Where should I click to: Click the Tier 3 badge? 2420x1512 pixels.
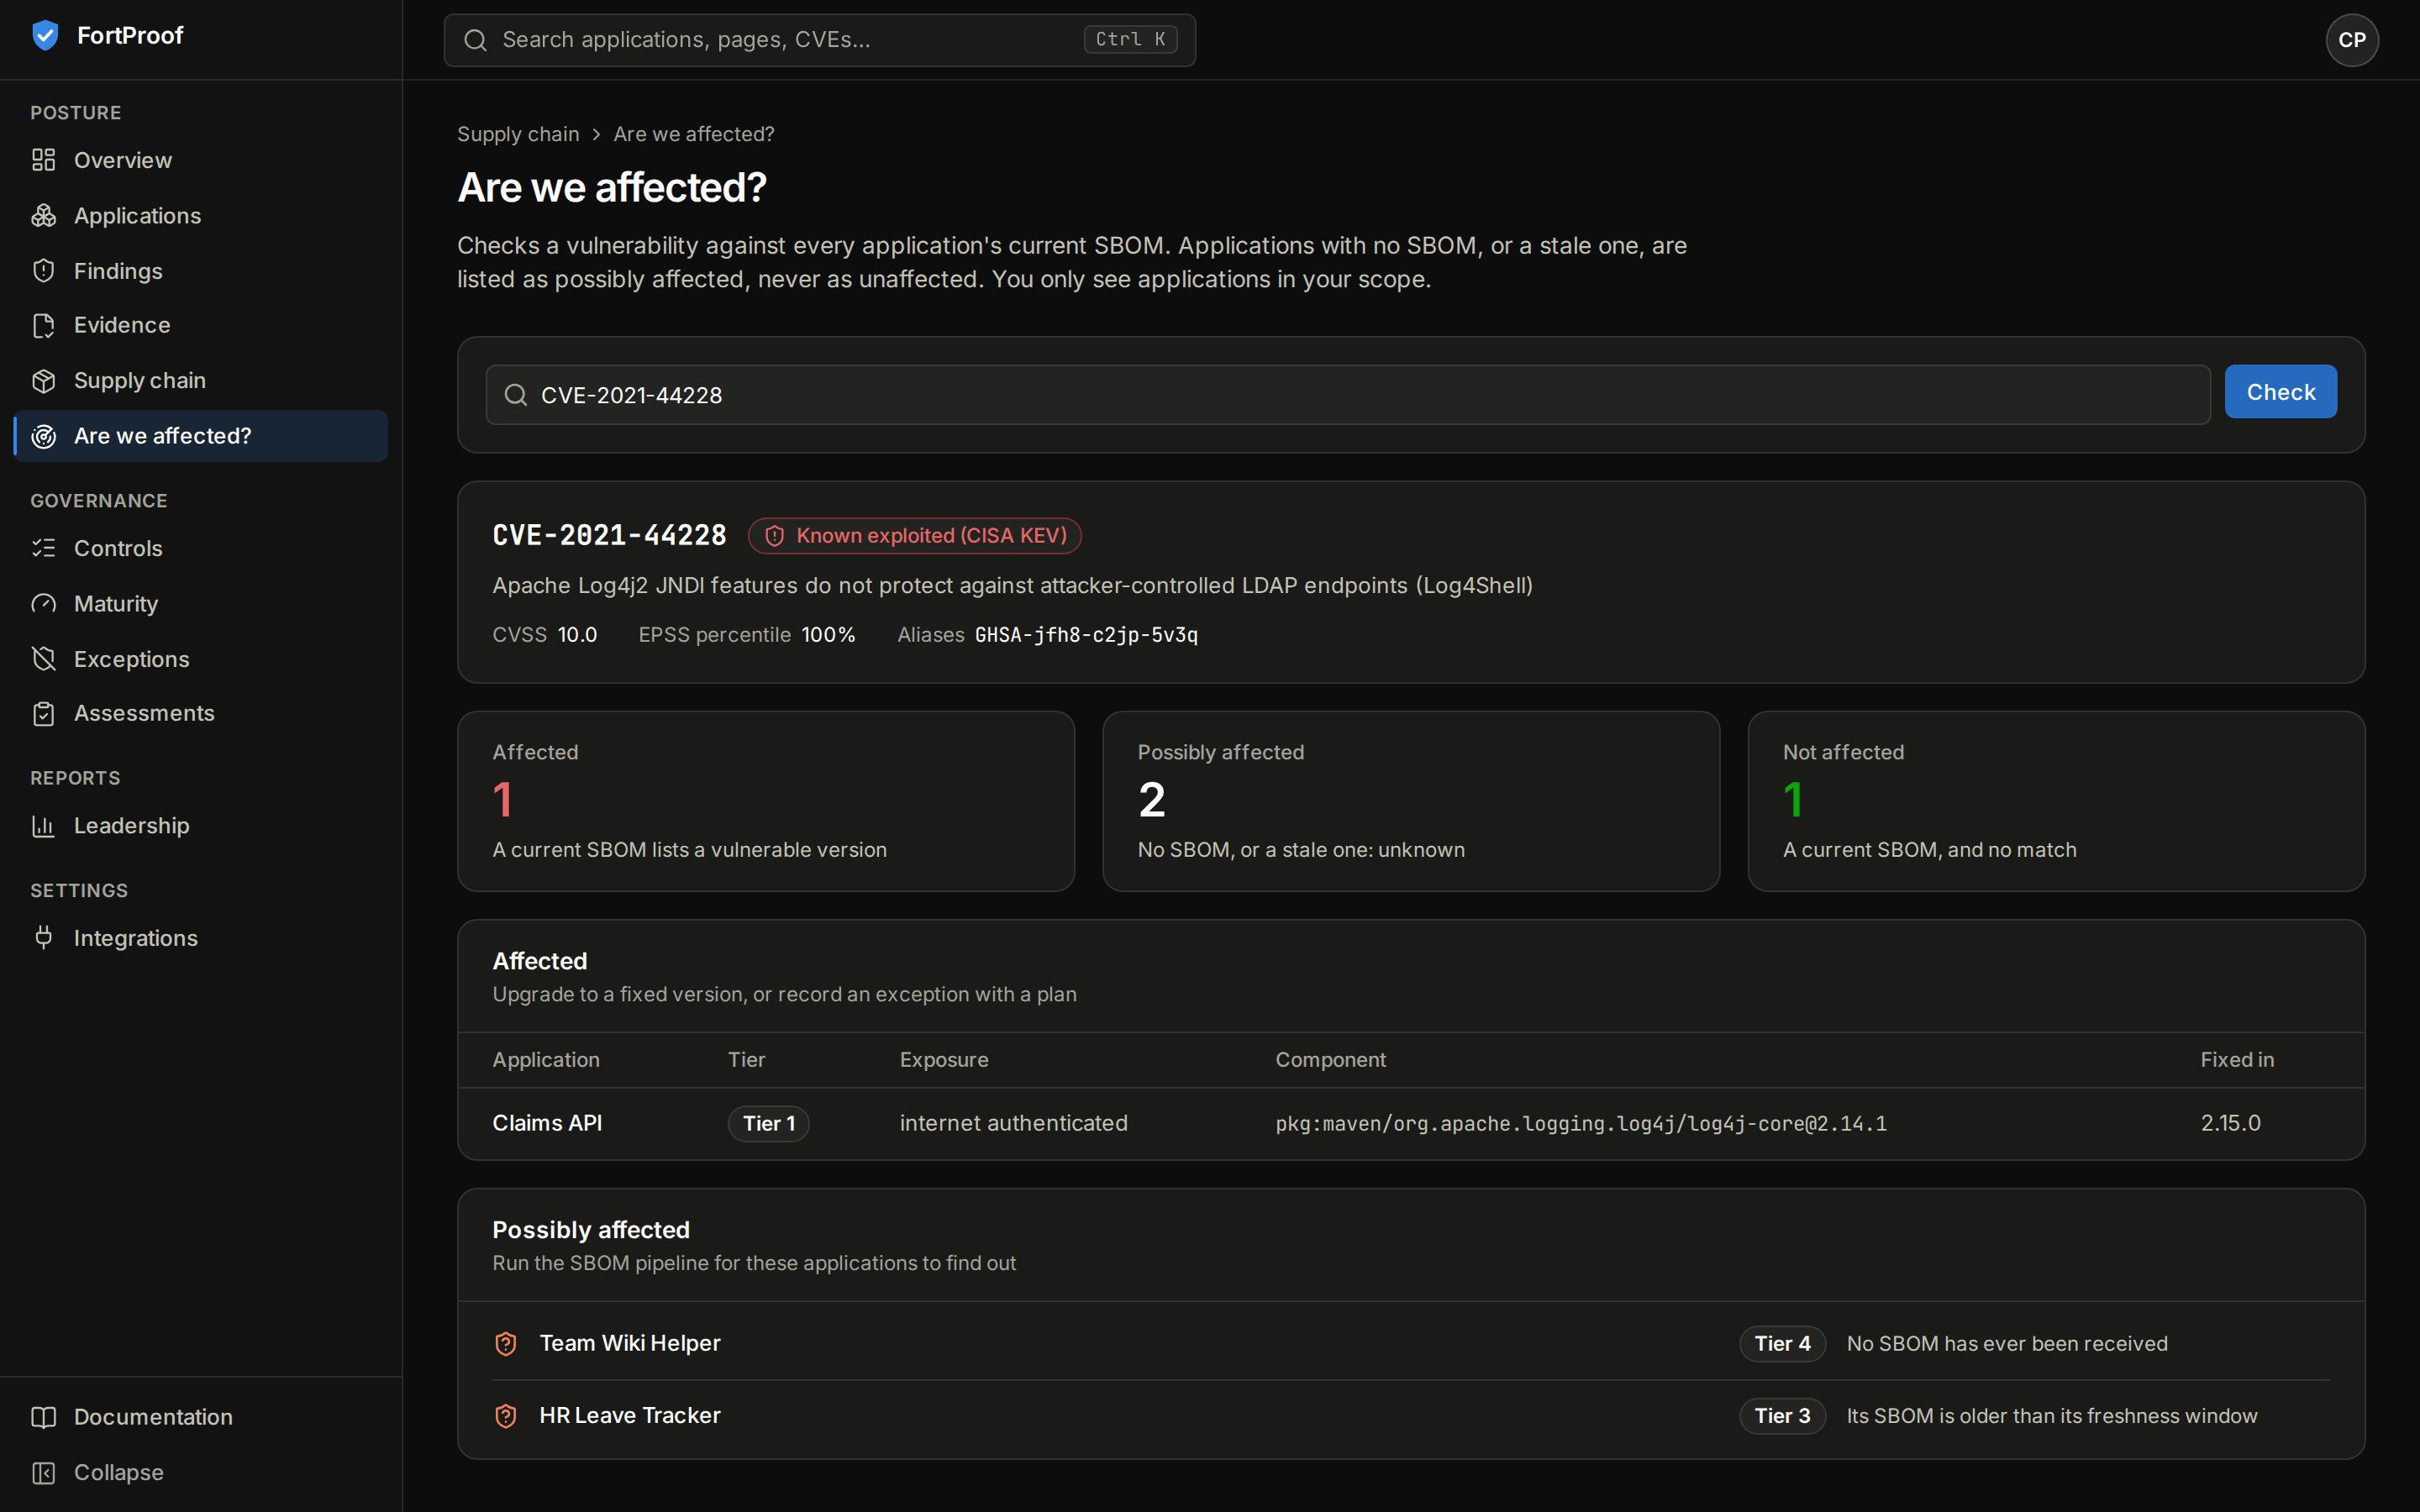pos(1782,1416)
